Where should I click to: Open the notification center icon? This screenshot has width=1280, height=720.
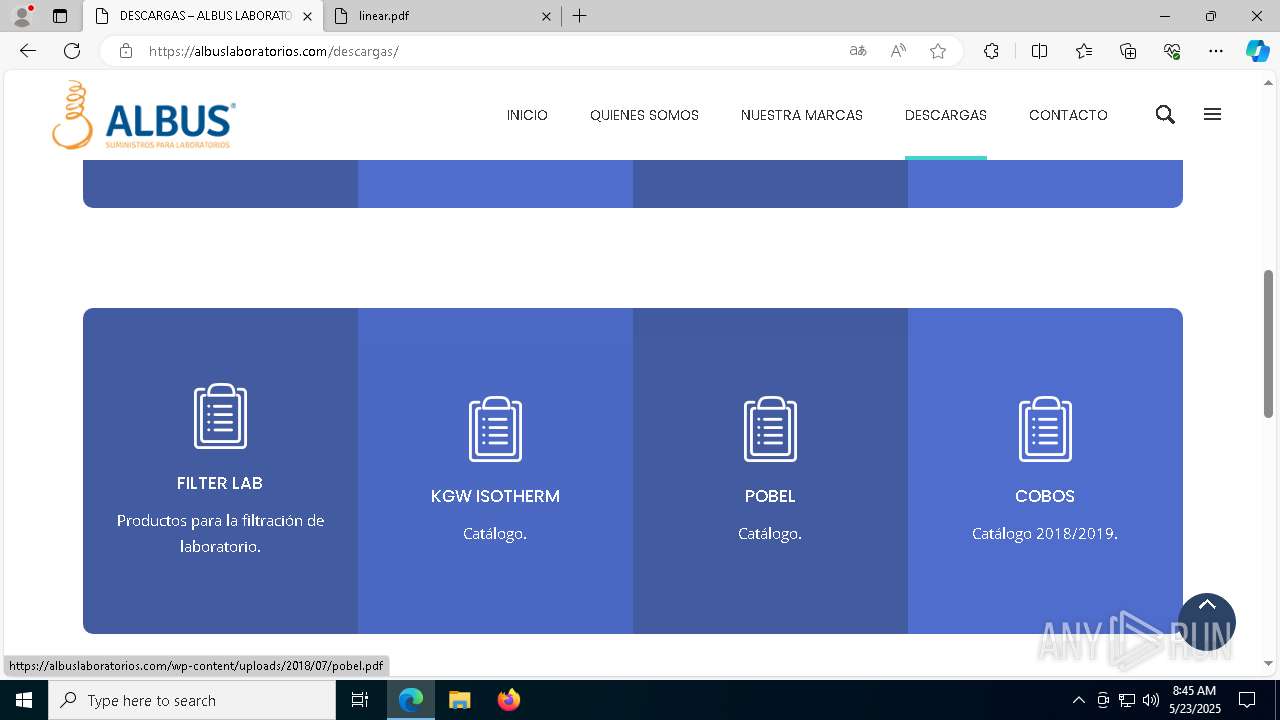pos(1247,700)
